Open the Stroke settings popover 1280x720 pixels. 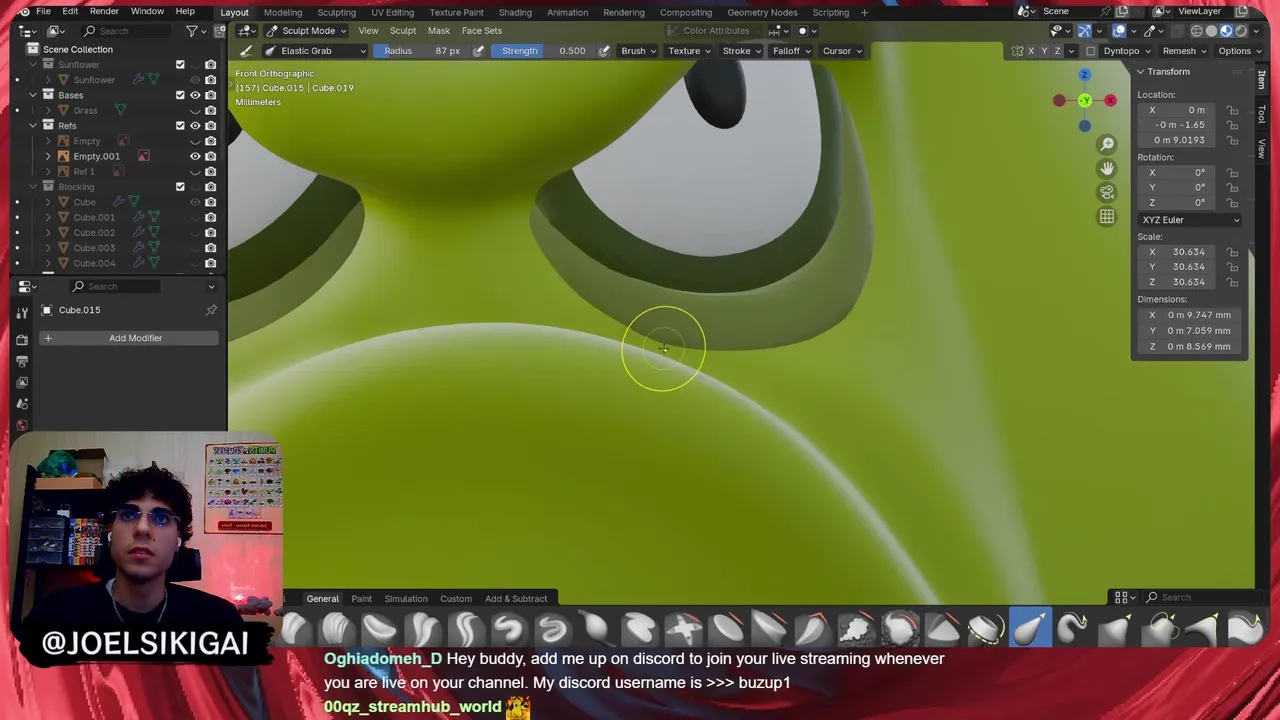point(741,51)
